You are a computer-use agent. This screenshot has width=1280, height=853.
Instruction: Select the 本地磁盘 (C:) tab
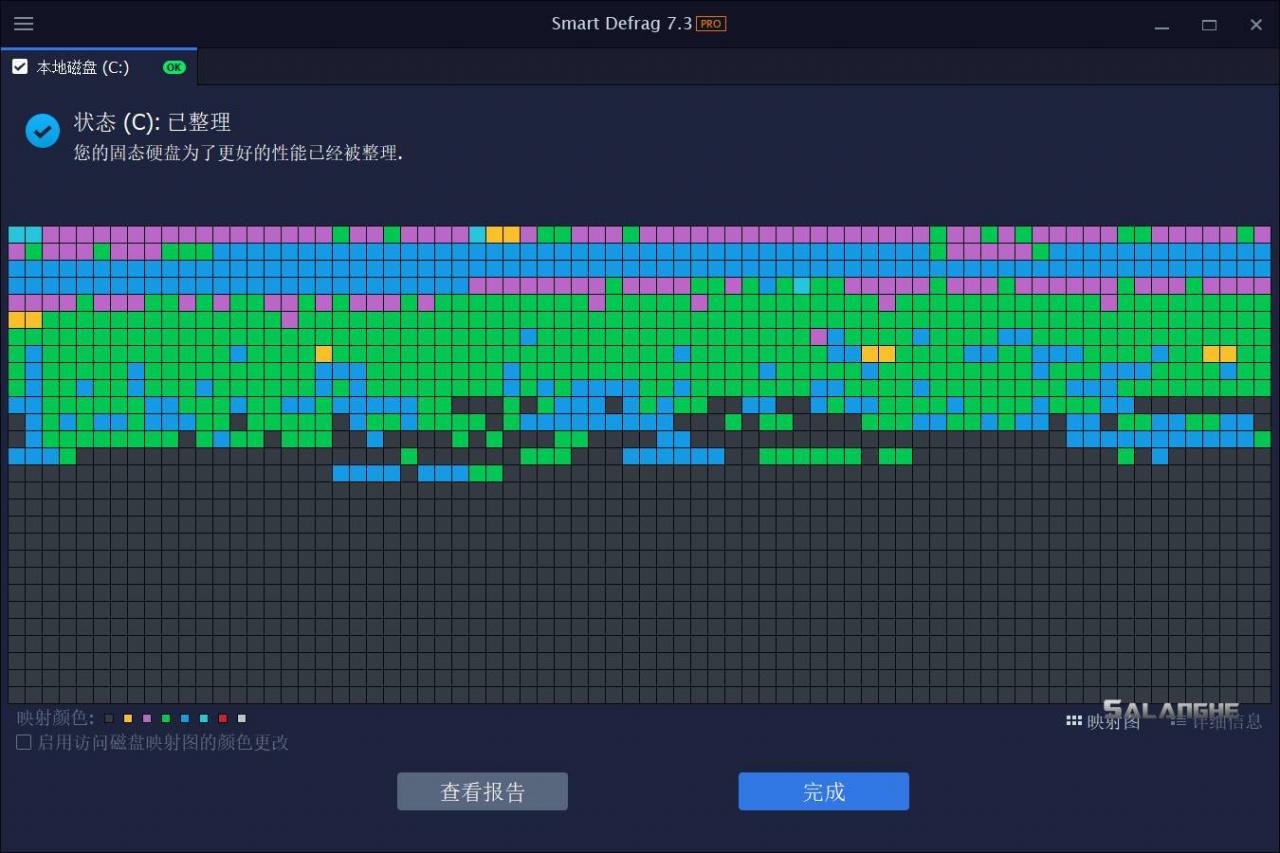tap(80, 67)
